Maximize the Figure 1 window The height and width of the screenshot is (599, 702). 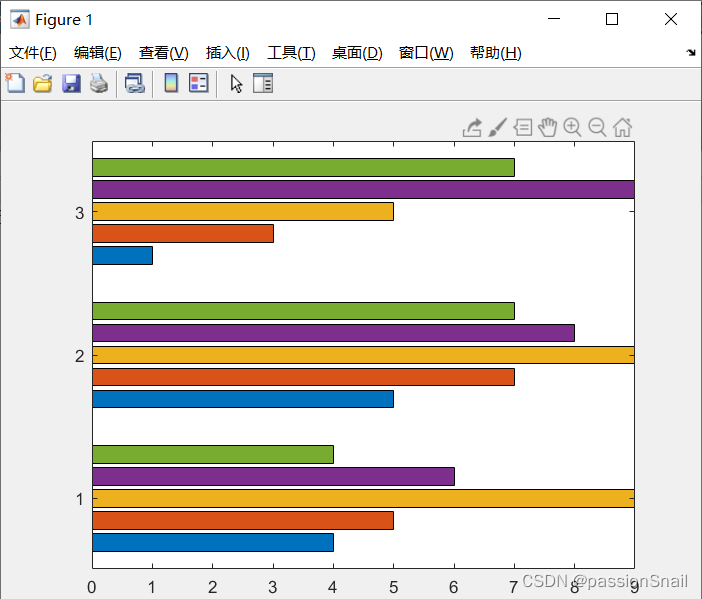612,19
